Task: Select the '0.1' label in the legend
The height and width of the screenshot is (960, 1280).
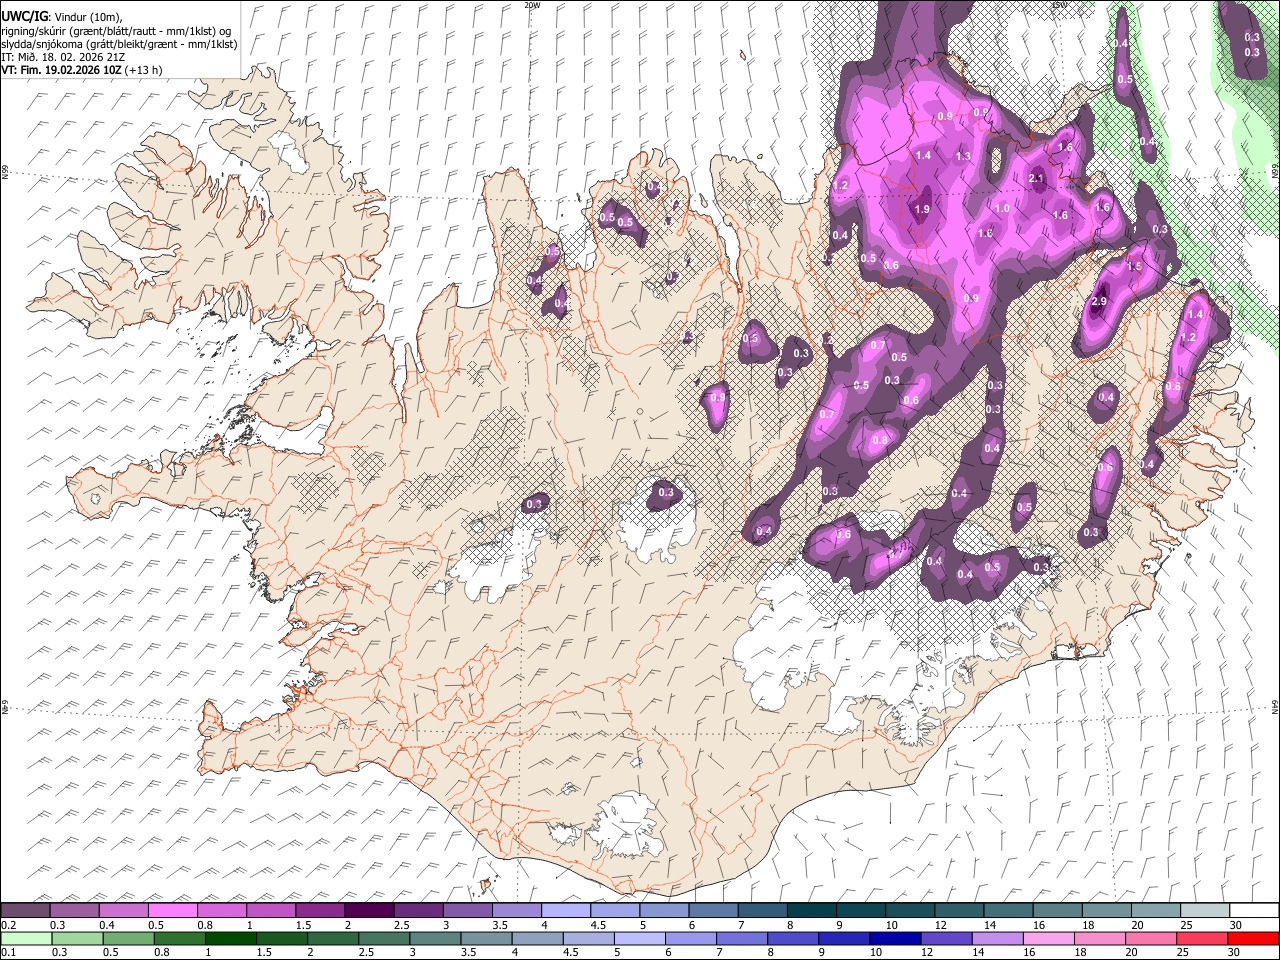Action: click(x=8, y=953)
